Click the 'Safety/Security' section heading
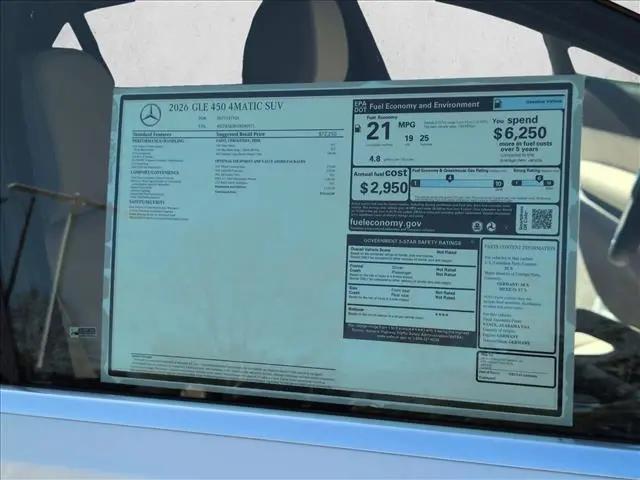Viewport: 640px width, 480px height. point(147,202)
